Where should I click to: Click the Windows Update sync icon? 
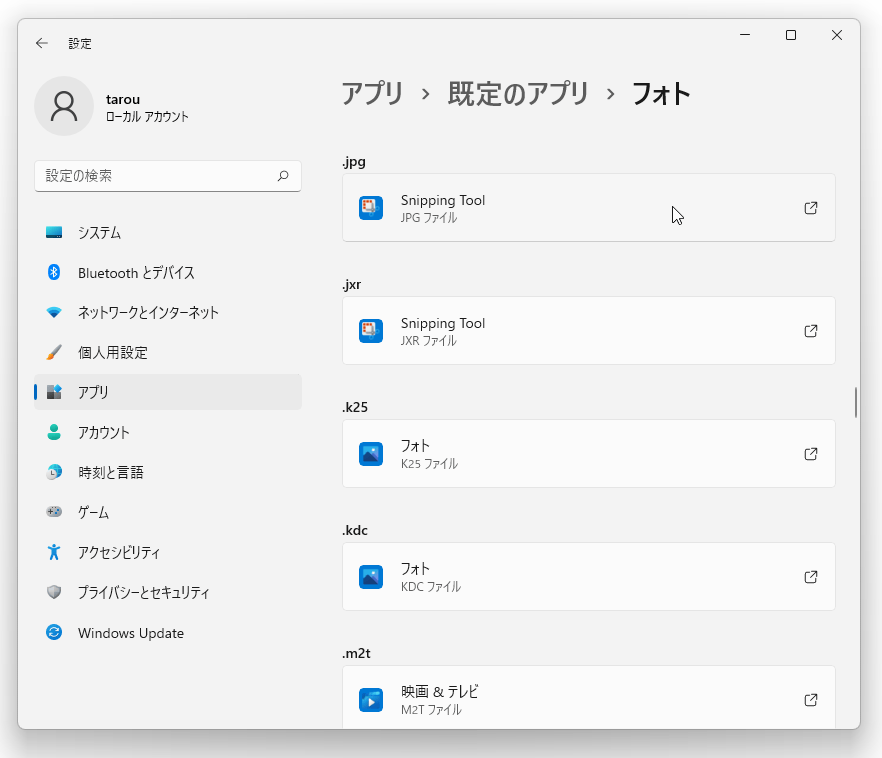coord(54,632)
